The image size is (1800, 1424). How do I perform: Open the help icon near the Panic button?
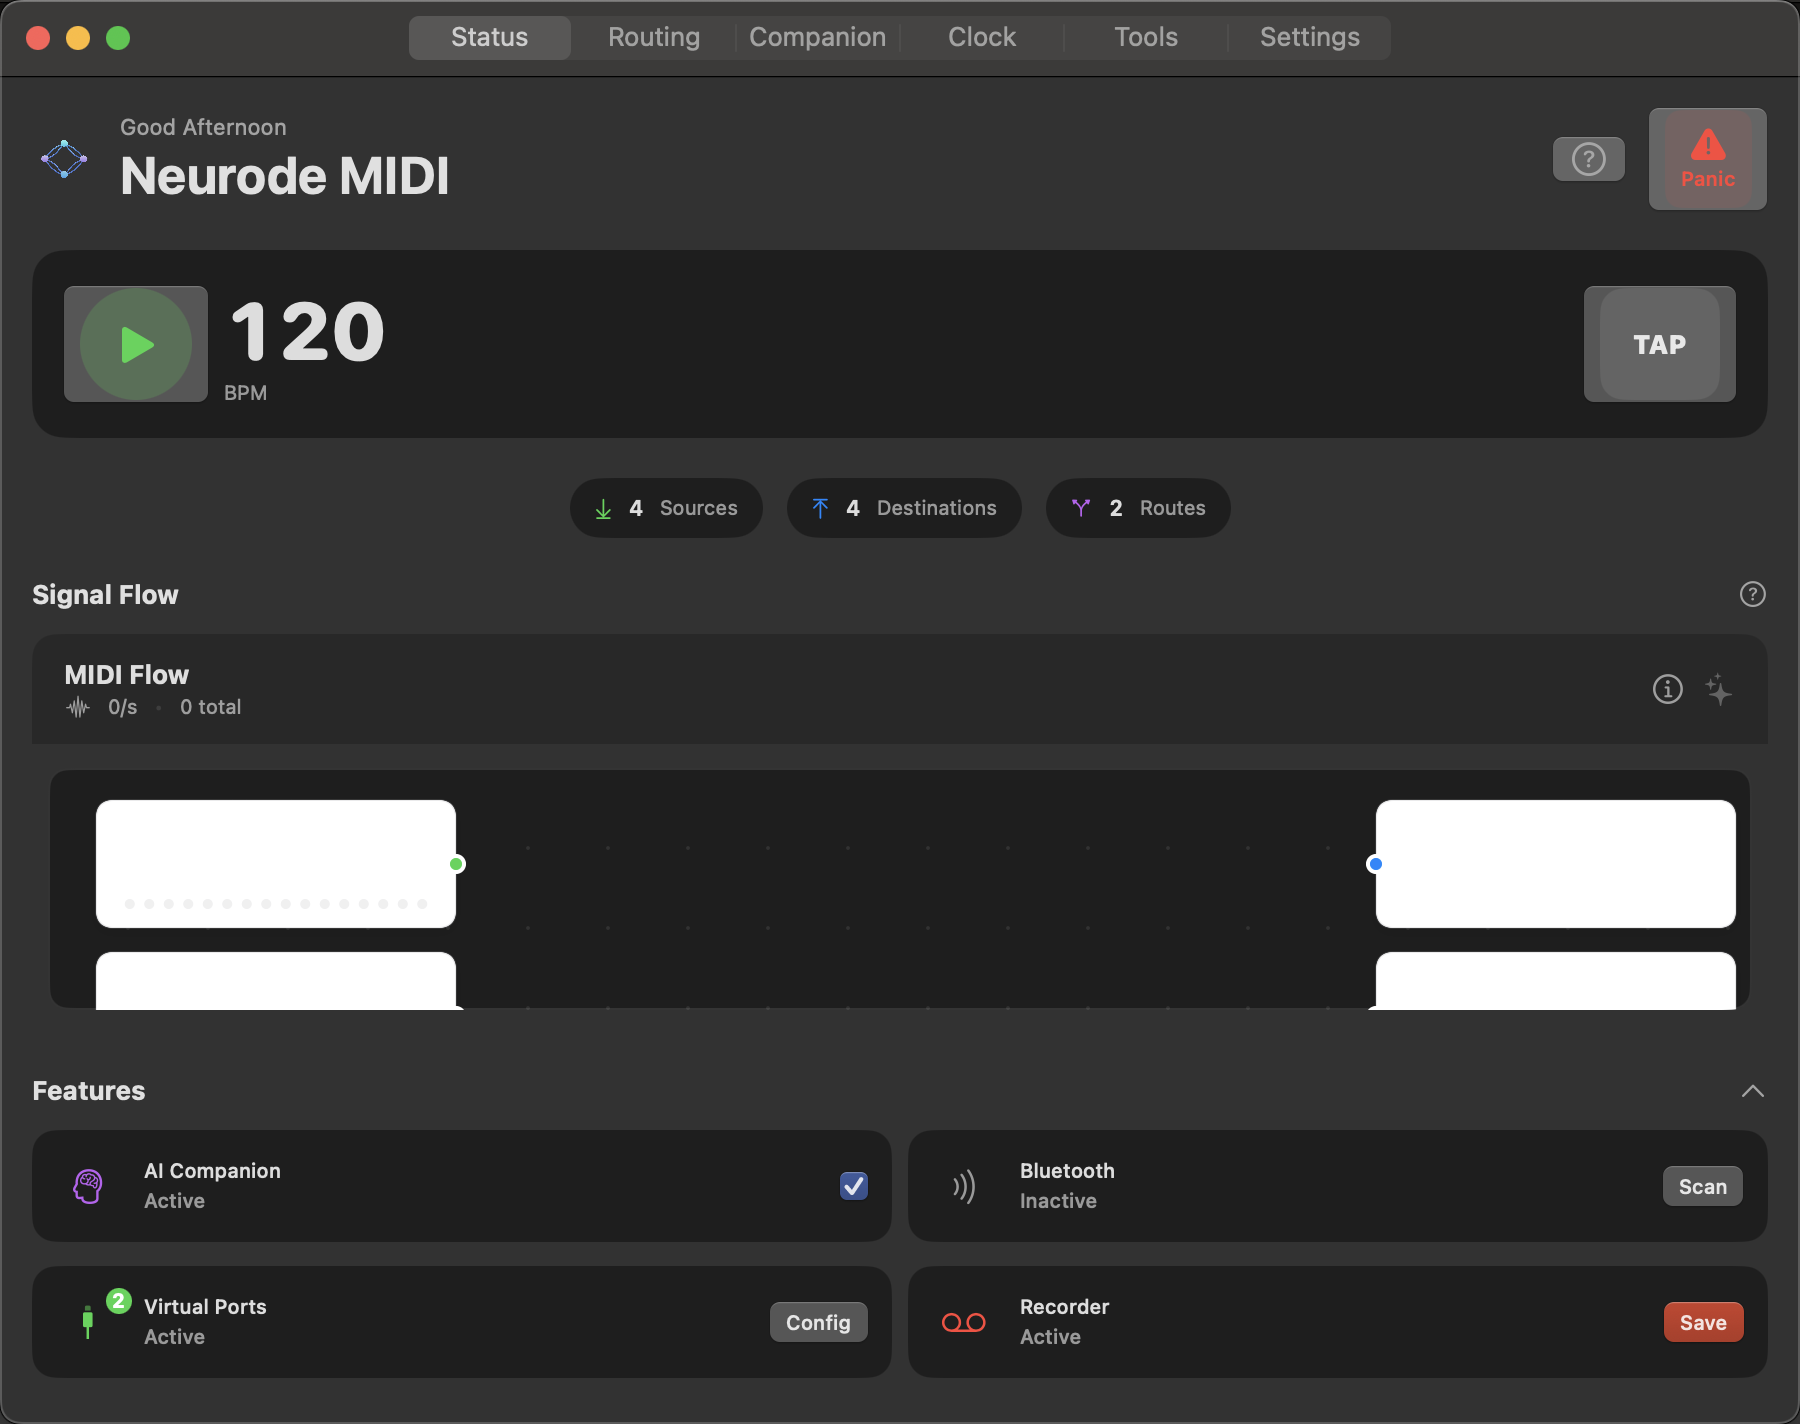tap(1588, 159)
